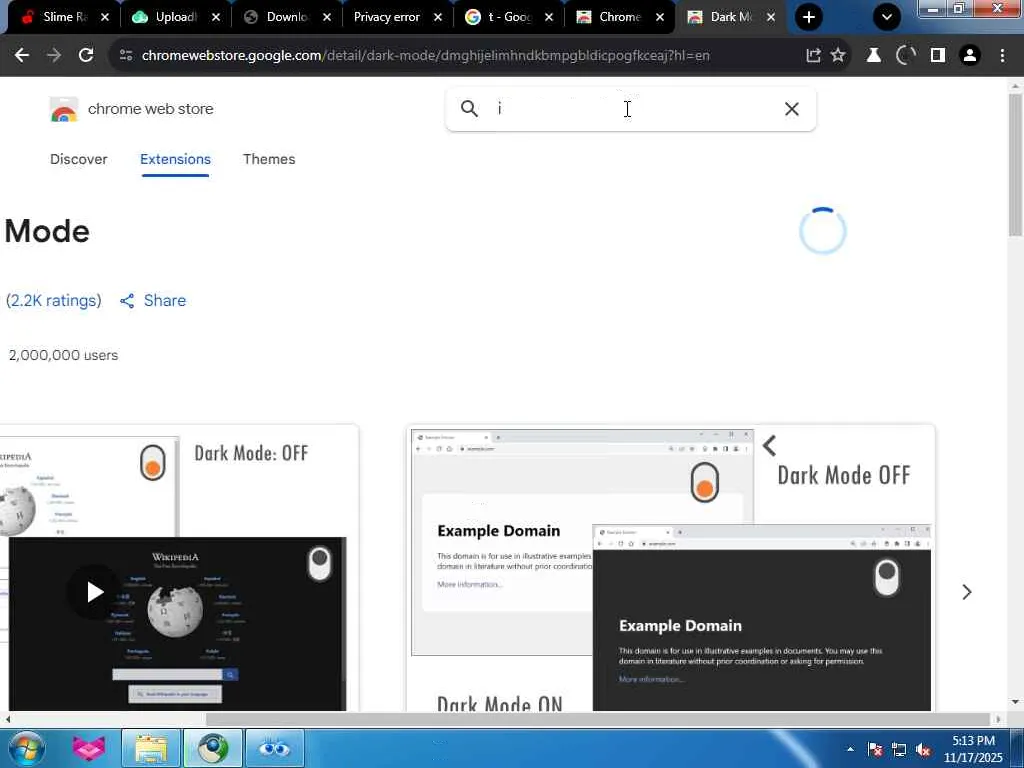Click the Share icon beside ratings
This screenshot has width=1024, height=768.
click(x=127, y=300)
